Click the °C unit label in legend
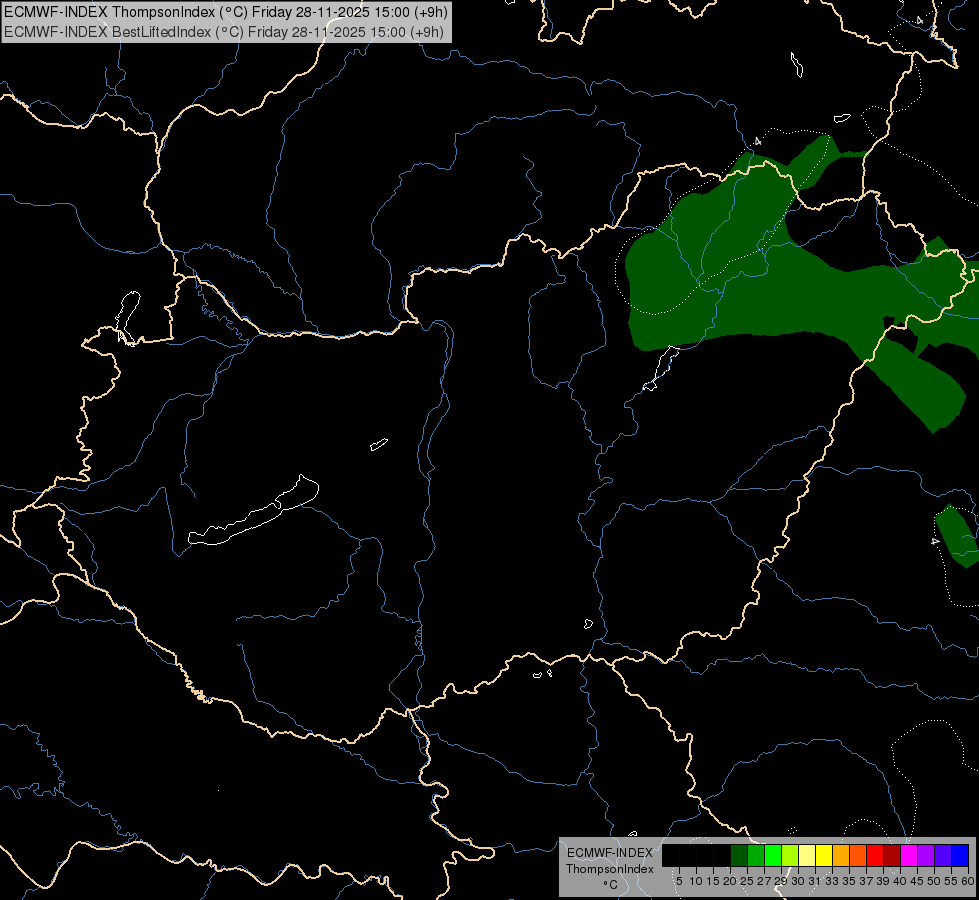The image size is (979, 900). (610, 885)
